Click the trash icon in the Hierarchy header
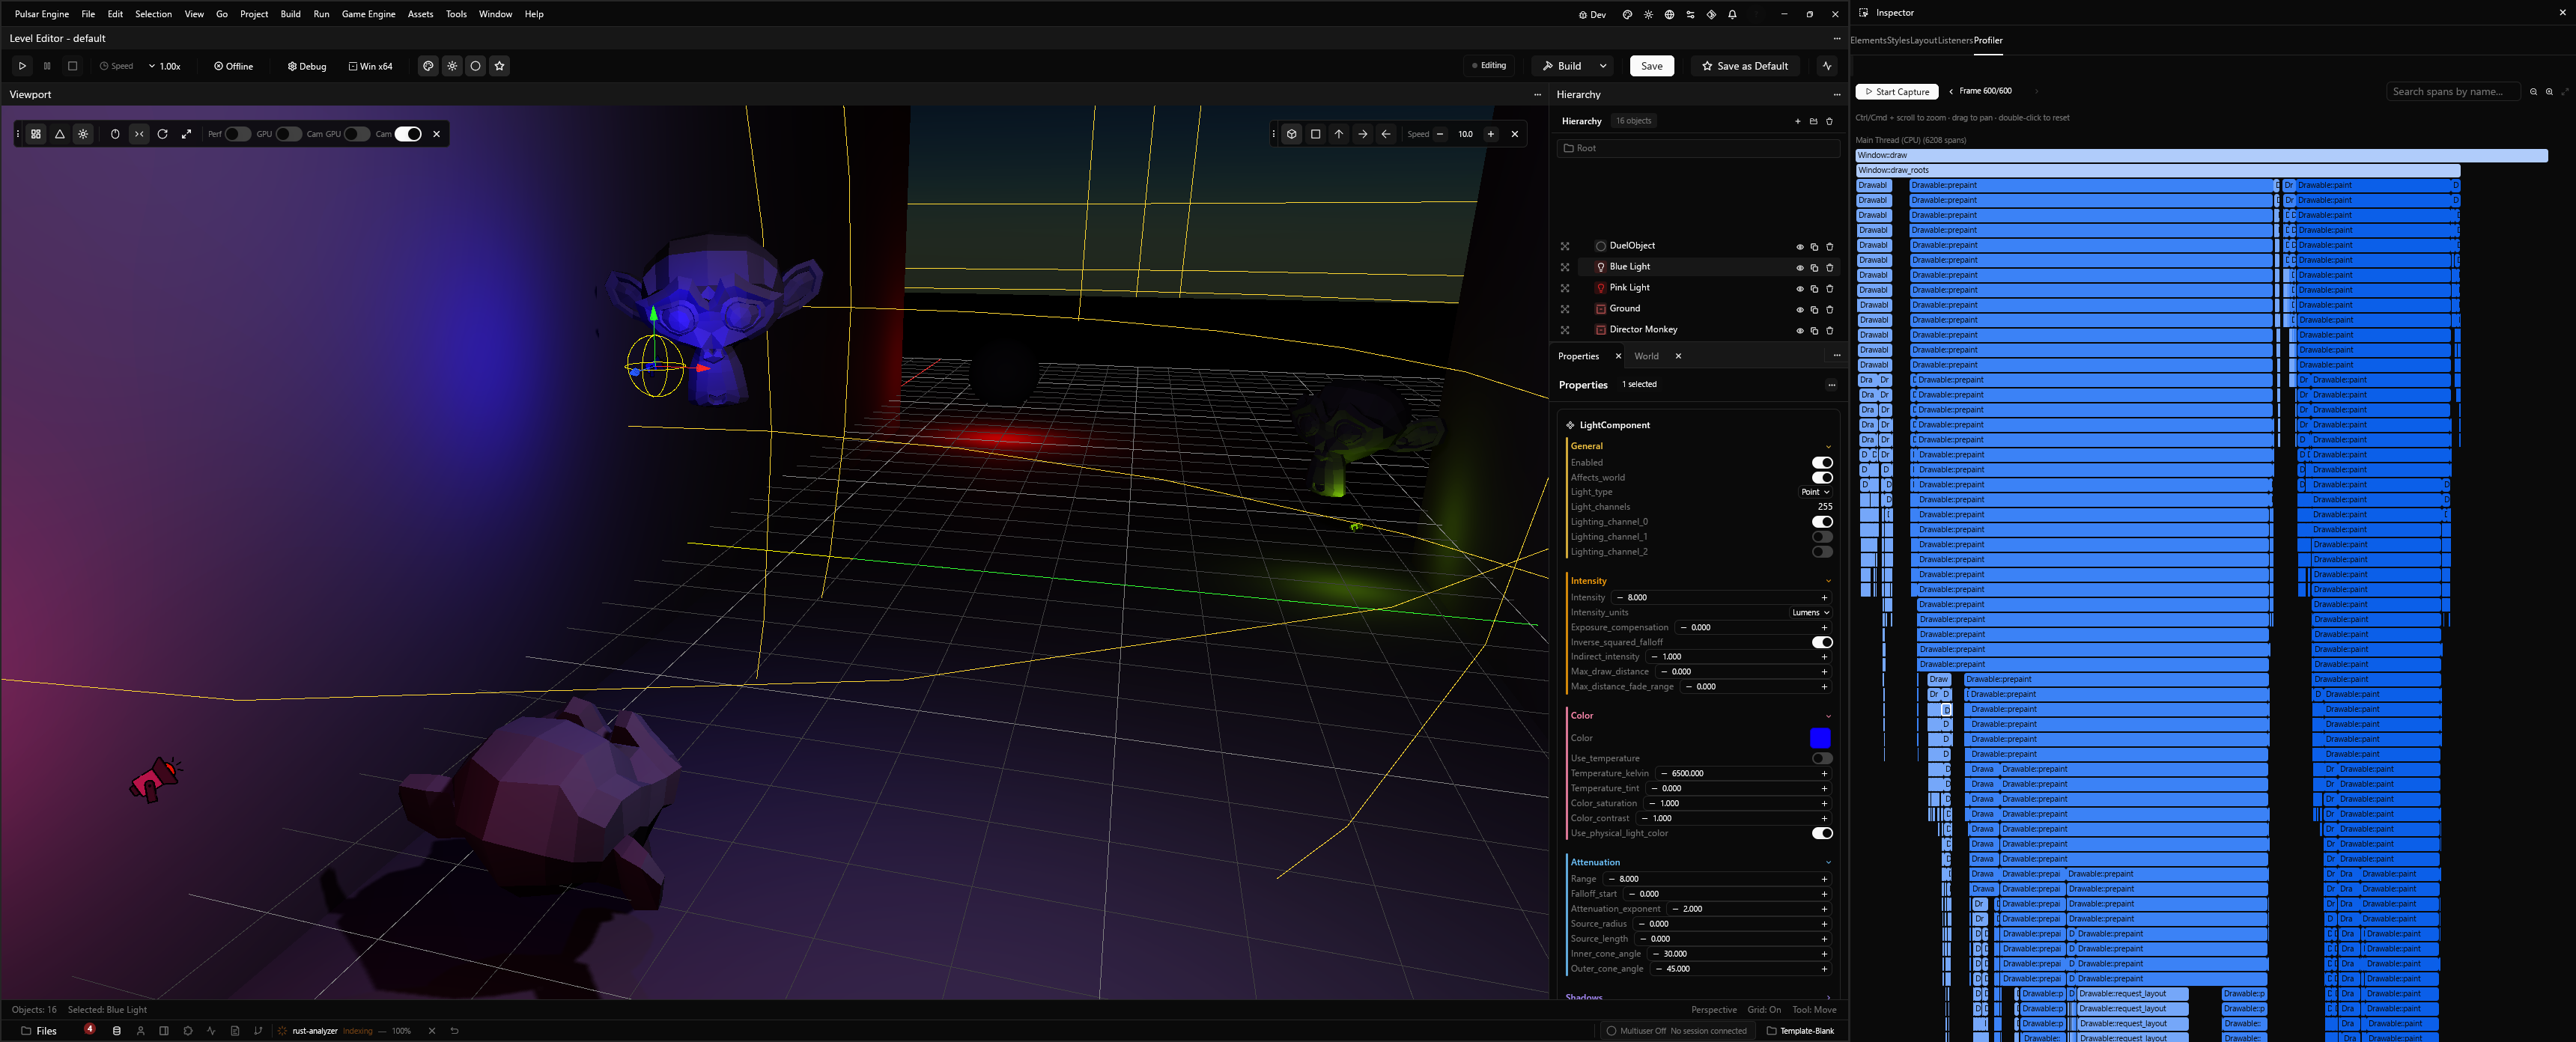Image resolution: width=2576 pixels, height=1042 pixels. [x=1830, y=121]
